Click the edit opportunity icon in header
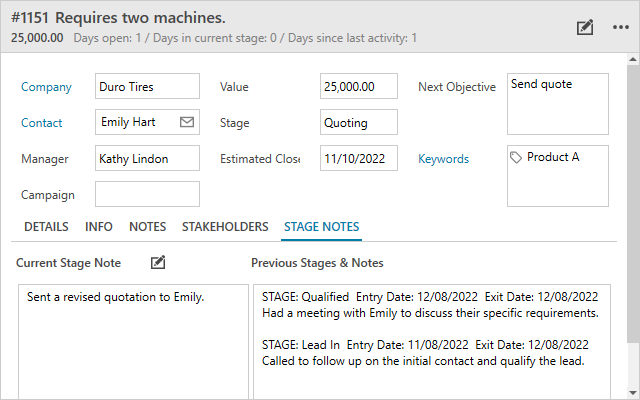Image resolution: width=640 pixels, height=400 pixels. coord(586,27)
